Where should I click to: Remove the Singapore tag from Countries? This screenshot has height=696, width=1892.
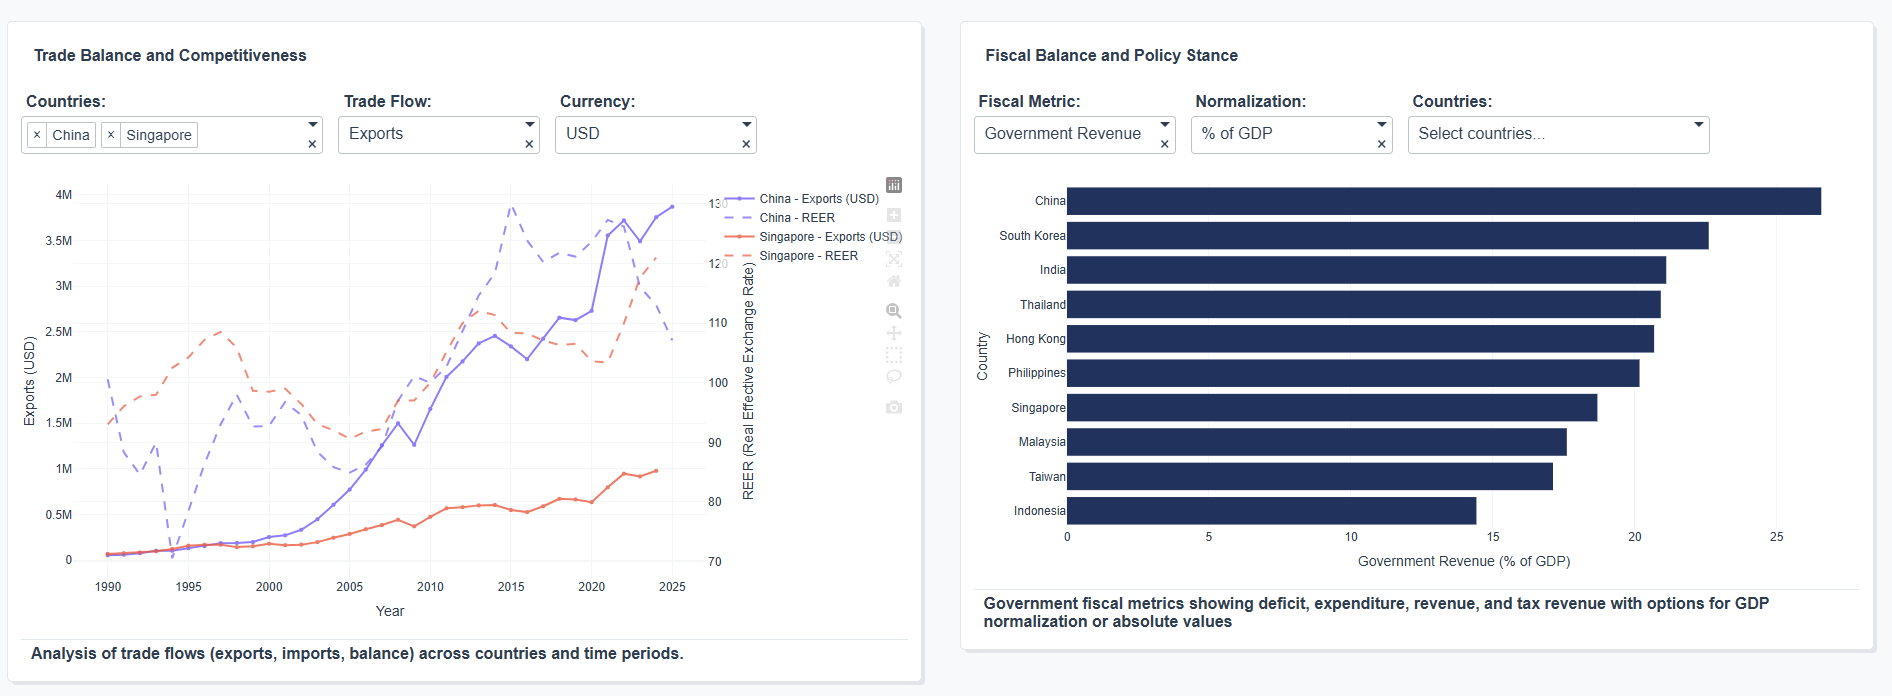[111, 135]
